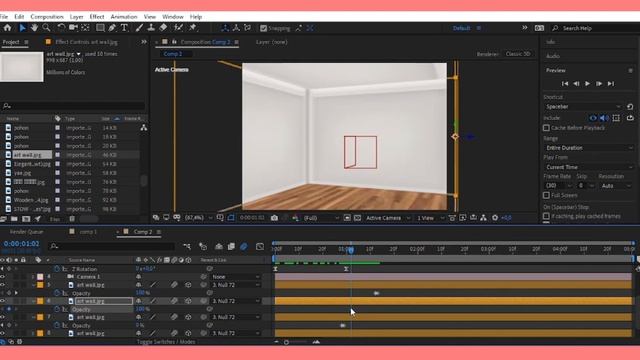Jump to the last frame
The width and height of the screenshot is (640, 360).
611,84
